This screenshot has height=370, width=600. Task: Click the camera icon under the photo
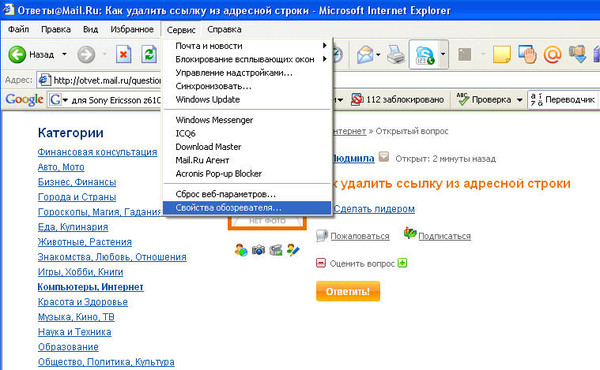click(258, 250)
